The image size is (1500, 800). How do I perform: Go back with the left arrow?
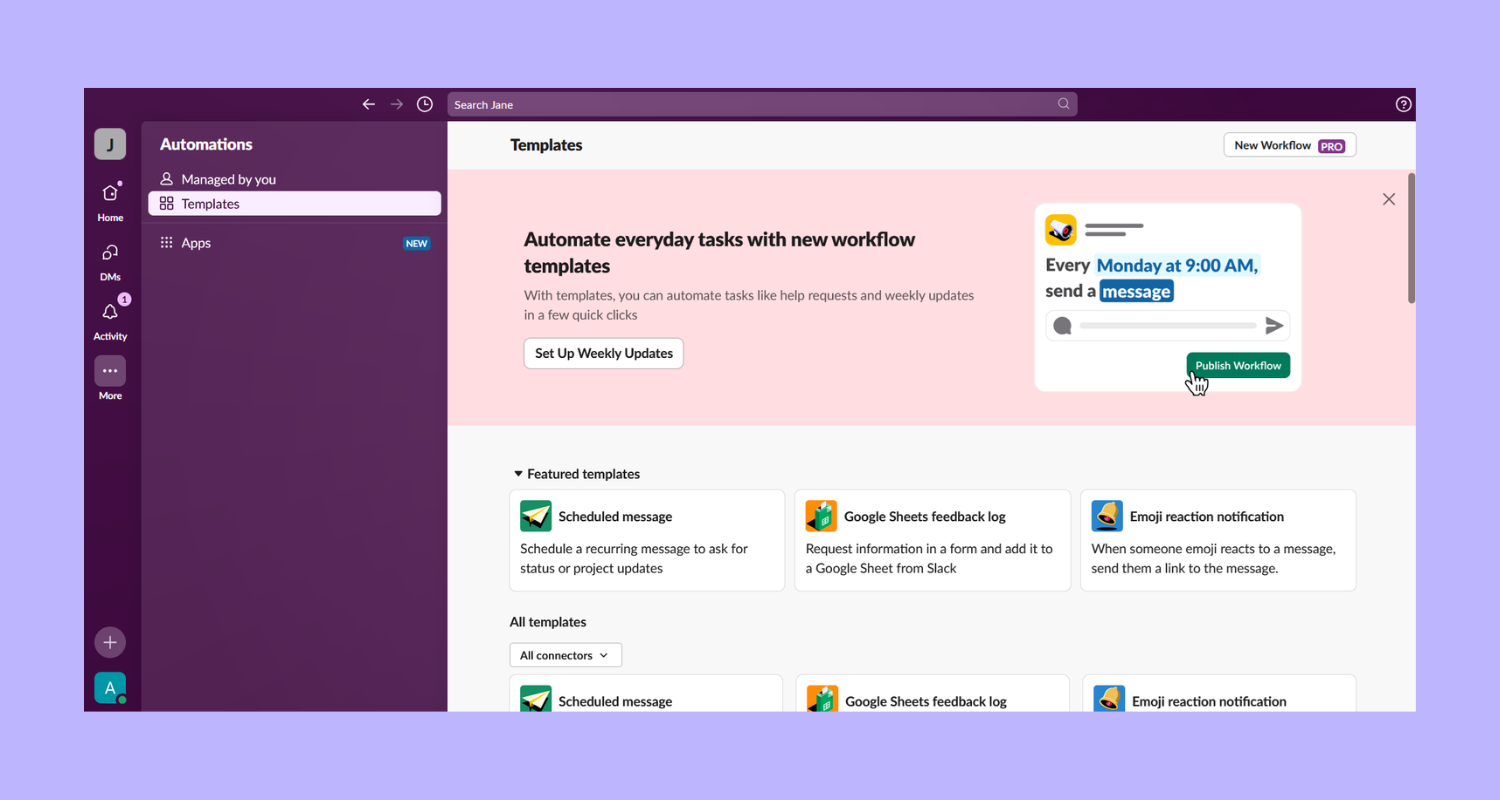click(369, 104)
